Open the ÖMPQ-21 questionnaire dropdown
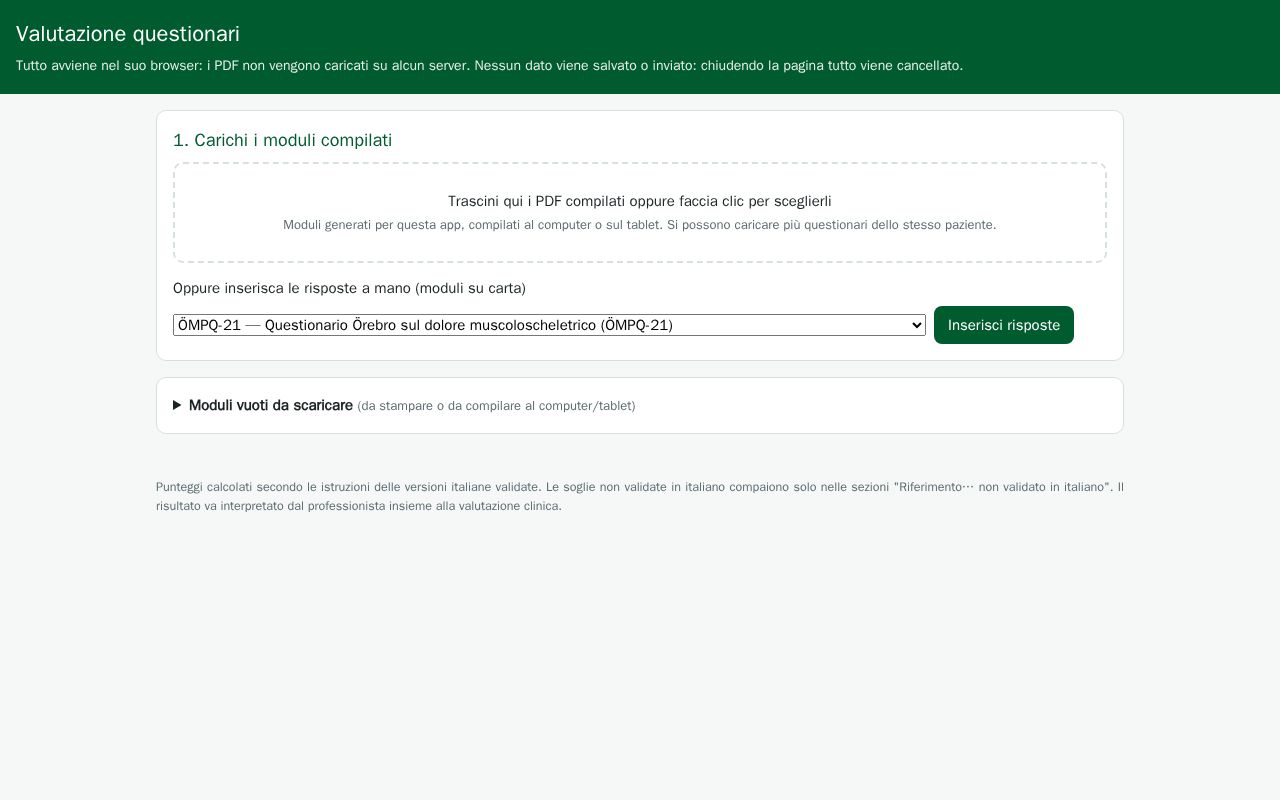Image resolution: width=1280 pixels, height=800 pixels. pyautogui.click(x=549, y=325)
